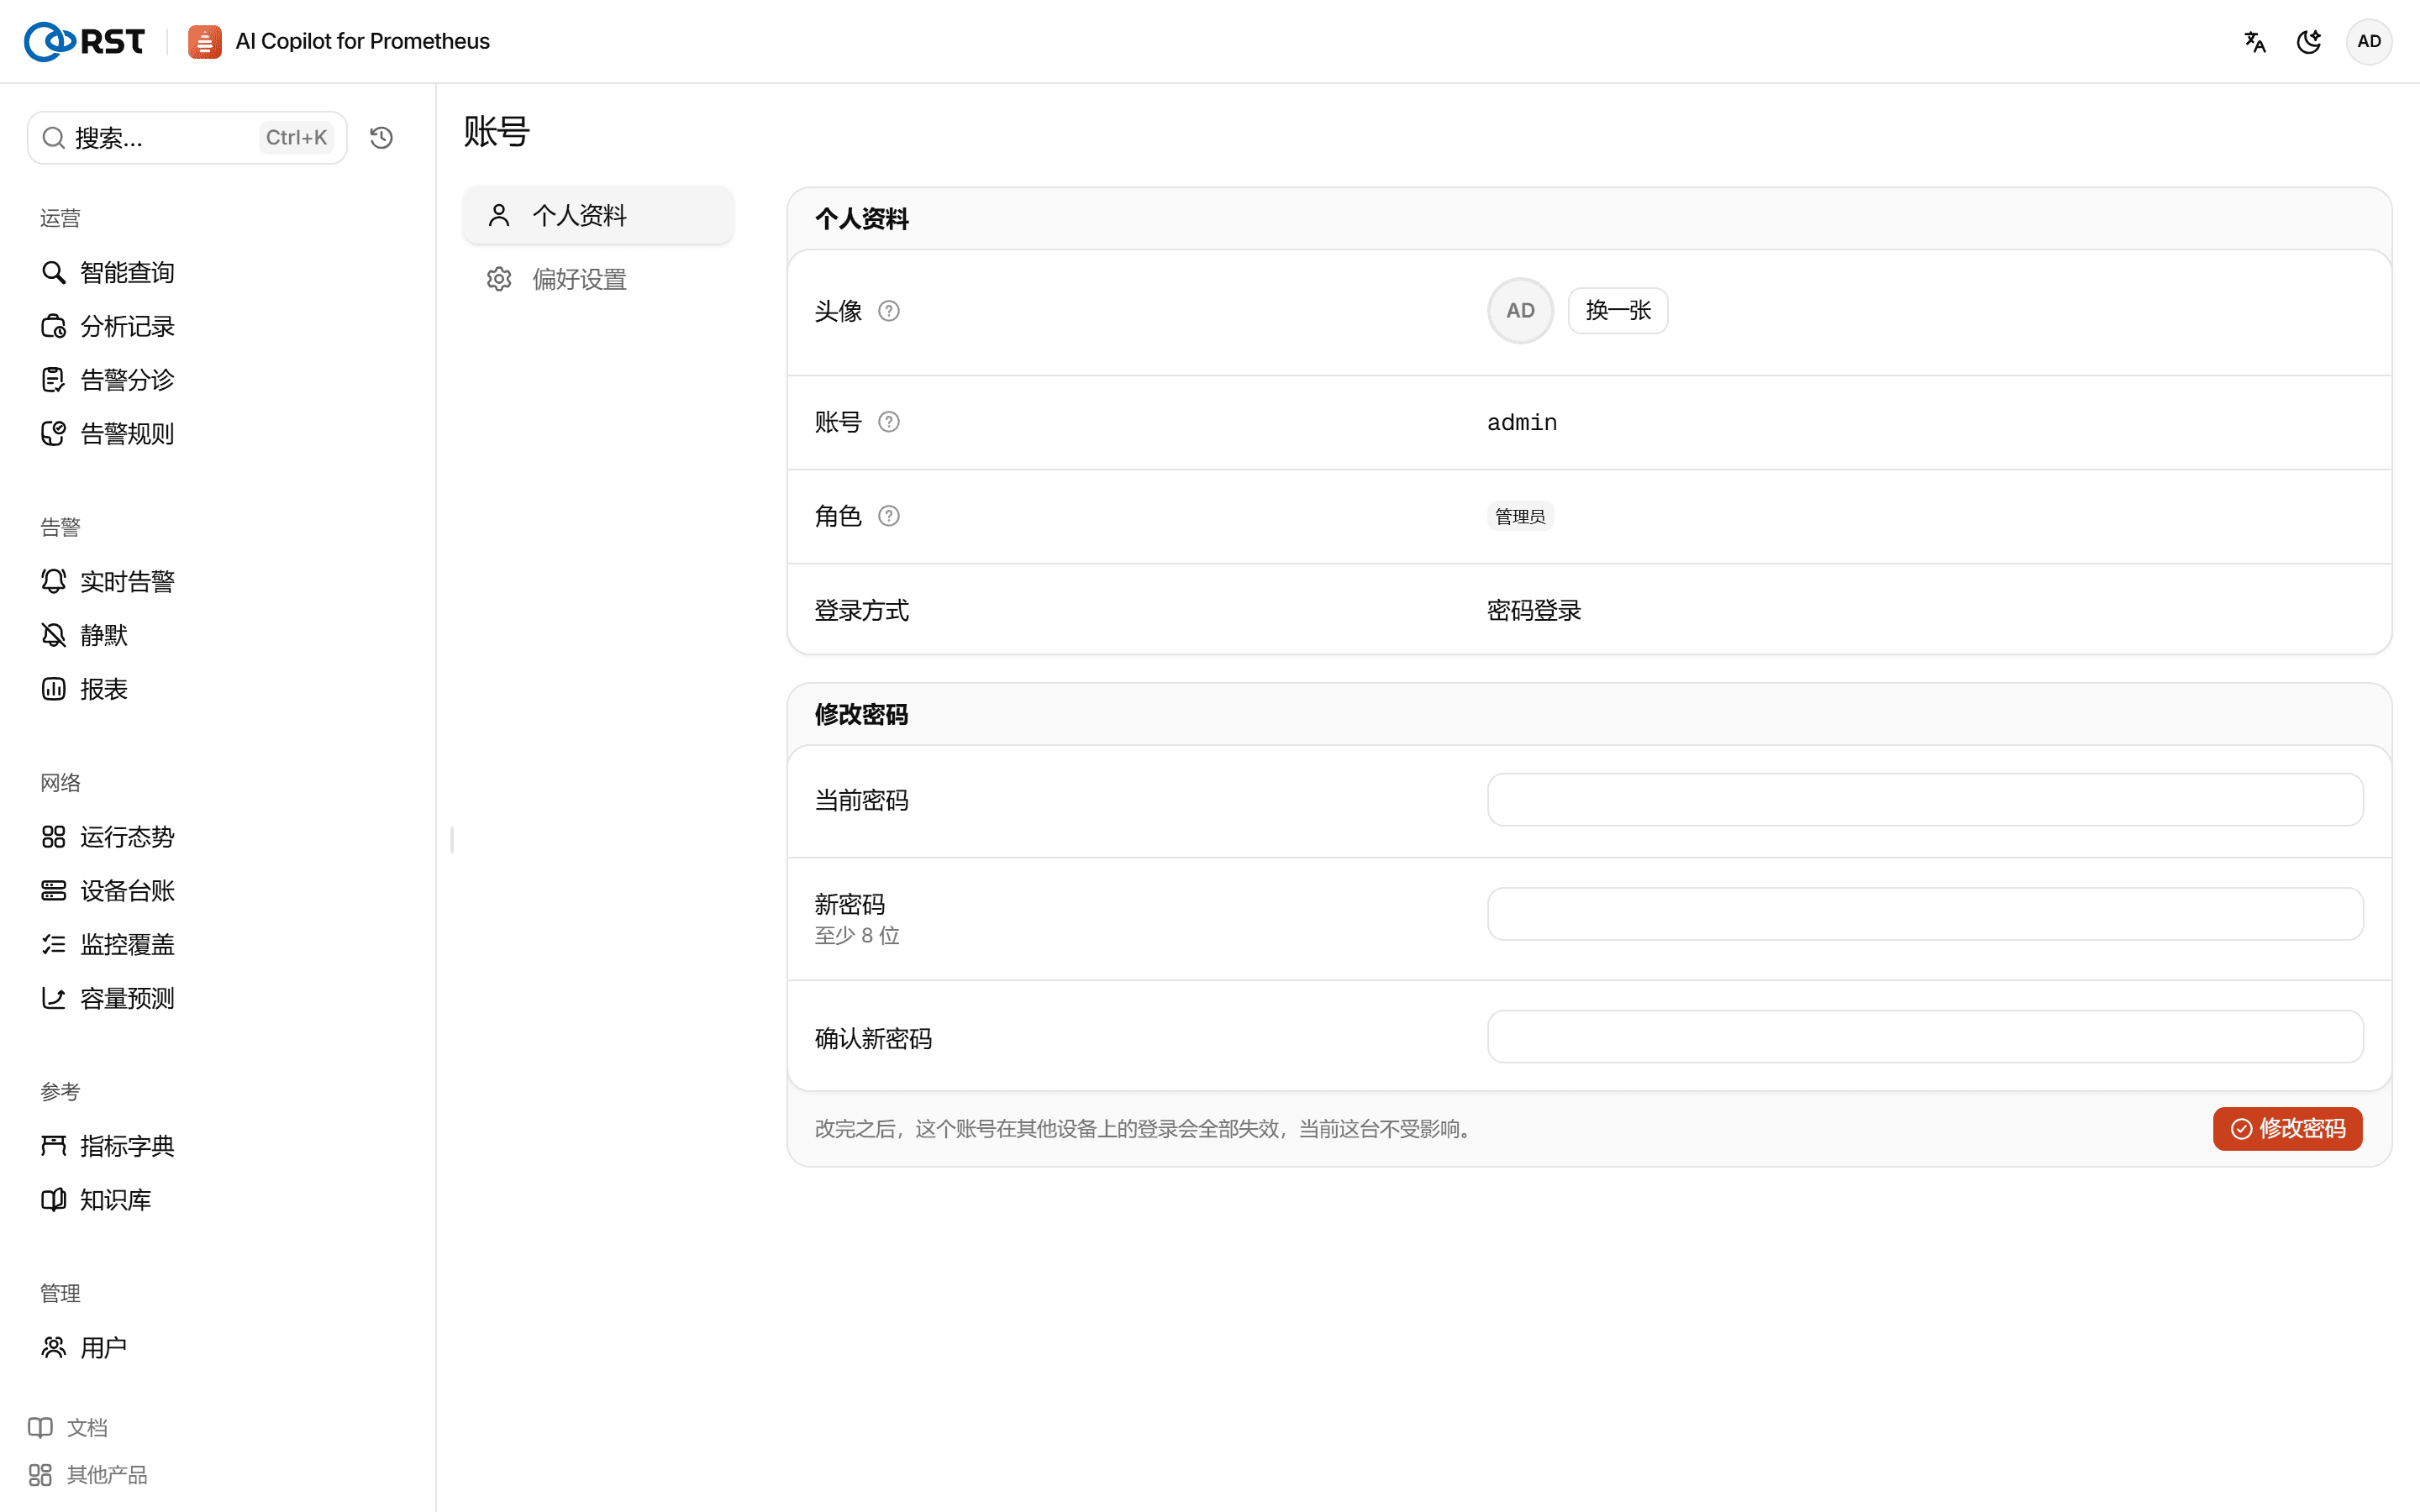Click the 用户 users icon
This screenshot has height=1512, width=2420.
[x=54, y=1348]
